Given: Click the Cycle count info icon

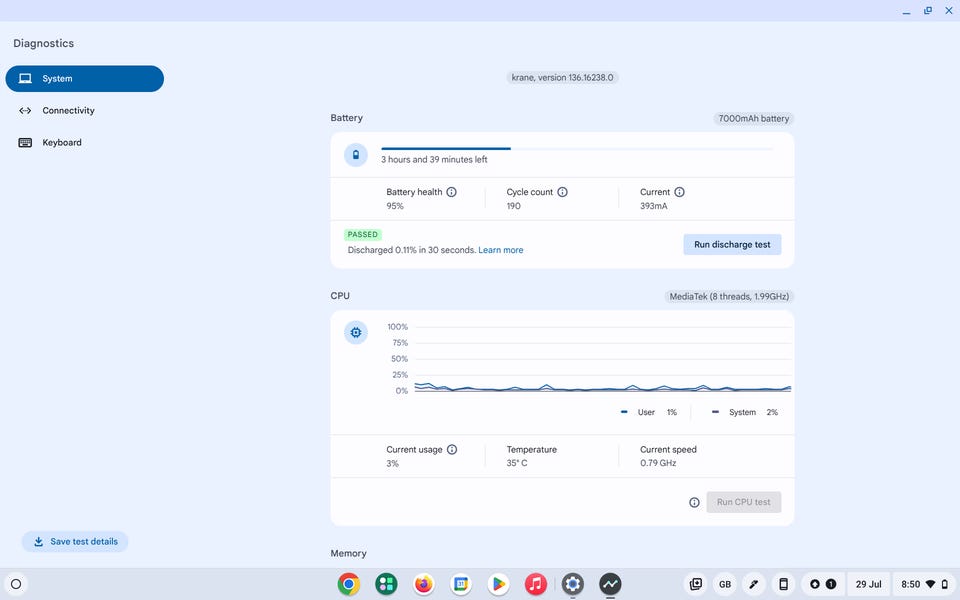Looking at the screenshot, I should click(562, 192).
